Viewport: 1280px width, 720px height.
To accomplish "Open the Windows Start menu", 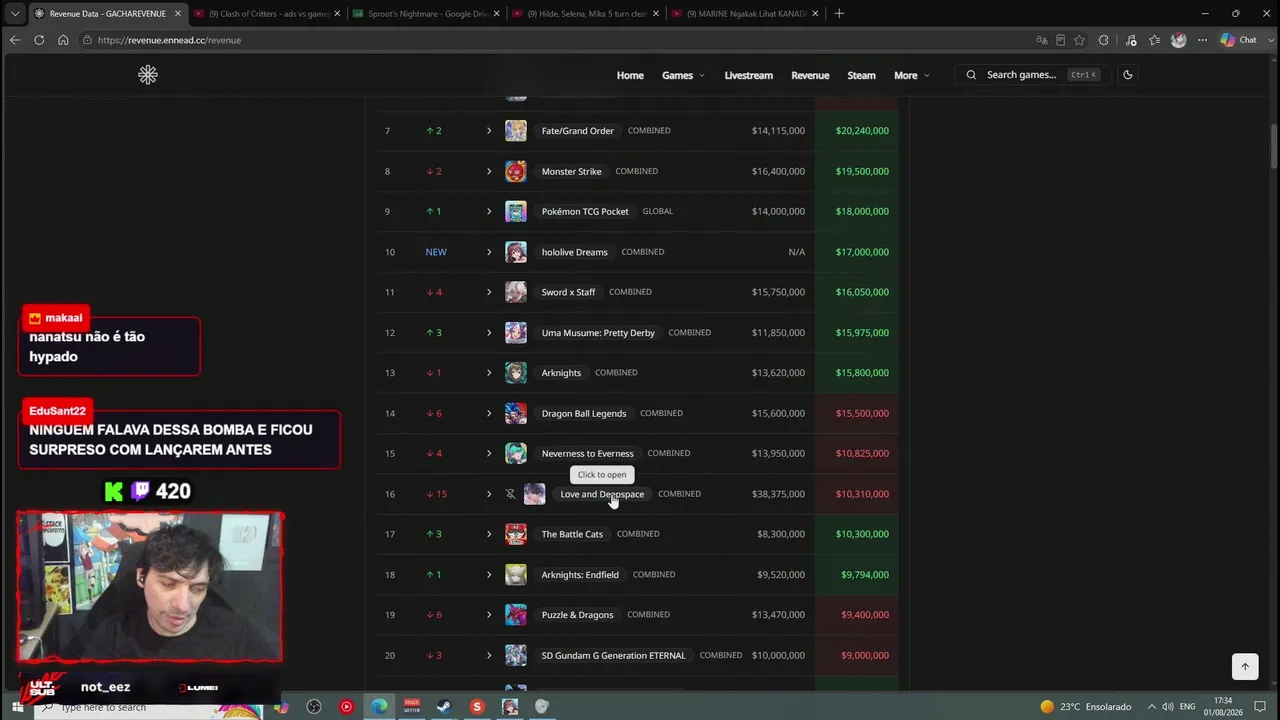I will pyautogui.click(x=17, y=707).
